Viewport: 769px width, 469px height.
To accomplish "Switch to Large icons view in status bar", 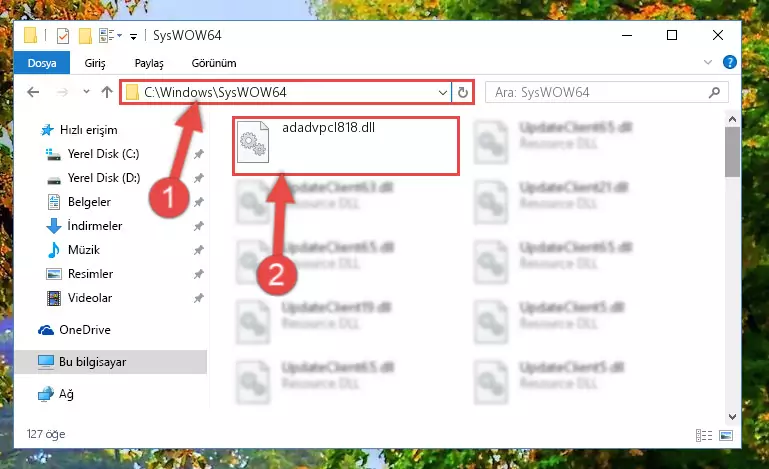I will (x=726, y=435).
